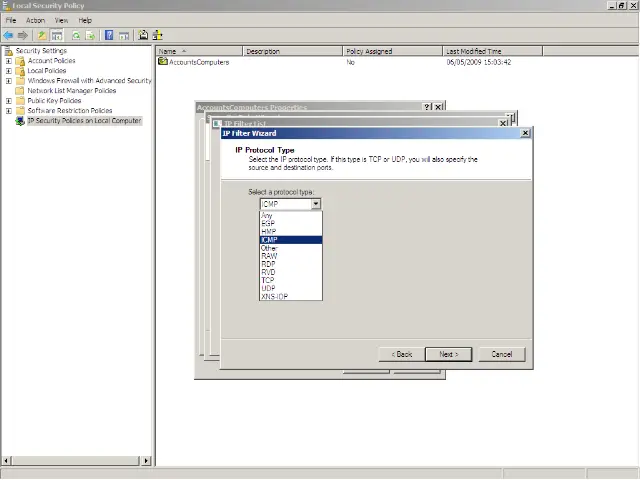Click the Up One Level toolbar icon
Screen dimensions: 640x480
coord(42,35)
